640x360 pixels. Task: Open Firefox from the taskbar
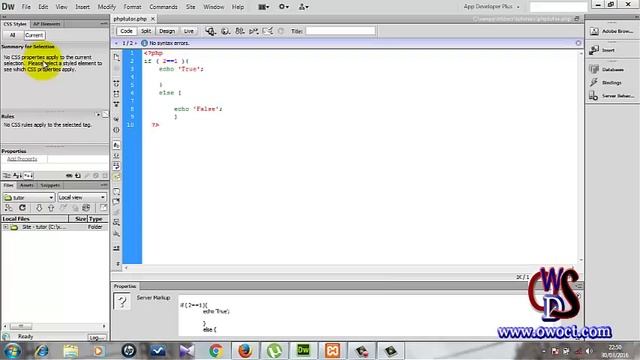[x=245, y=351]
